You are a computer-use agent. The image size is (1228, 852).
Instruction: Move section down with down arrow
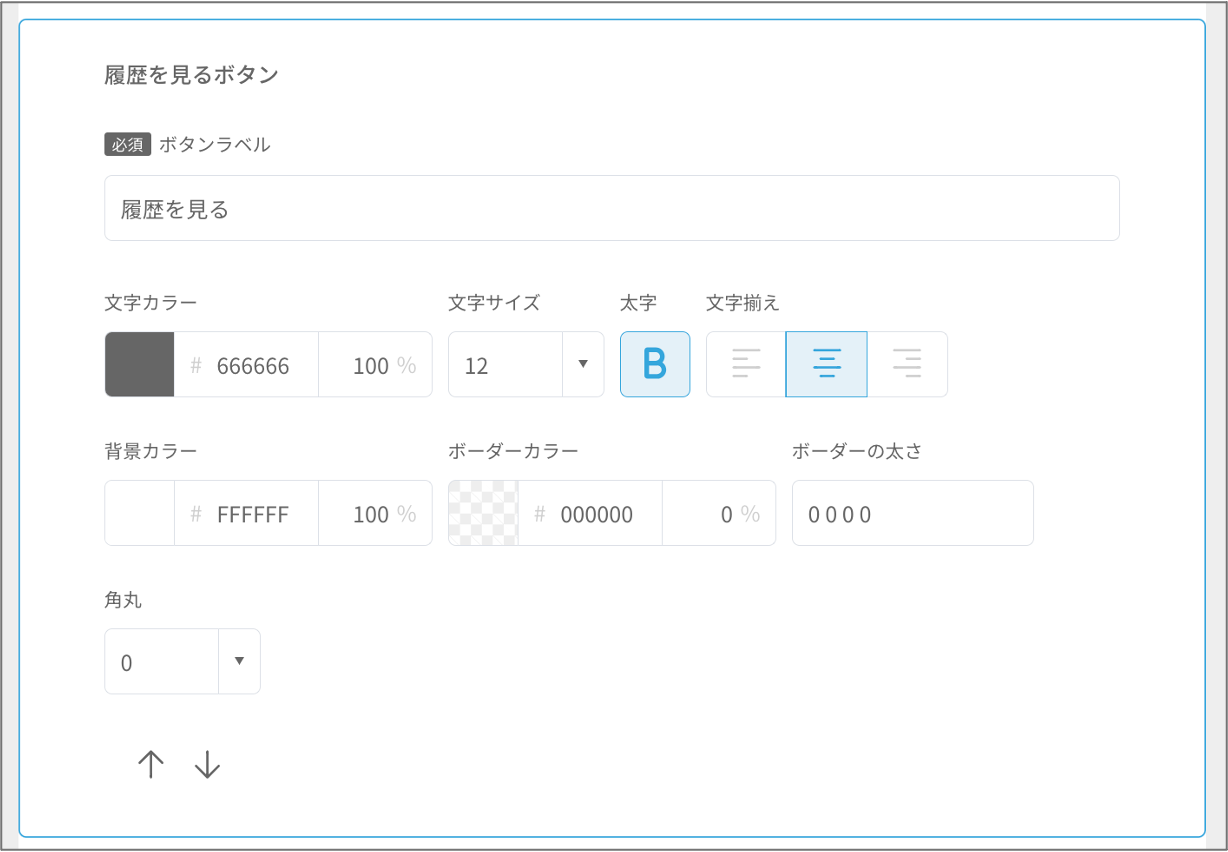pos(207,765)
